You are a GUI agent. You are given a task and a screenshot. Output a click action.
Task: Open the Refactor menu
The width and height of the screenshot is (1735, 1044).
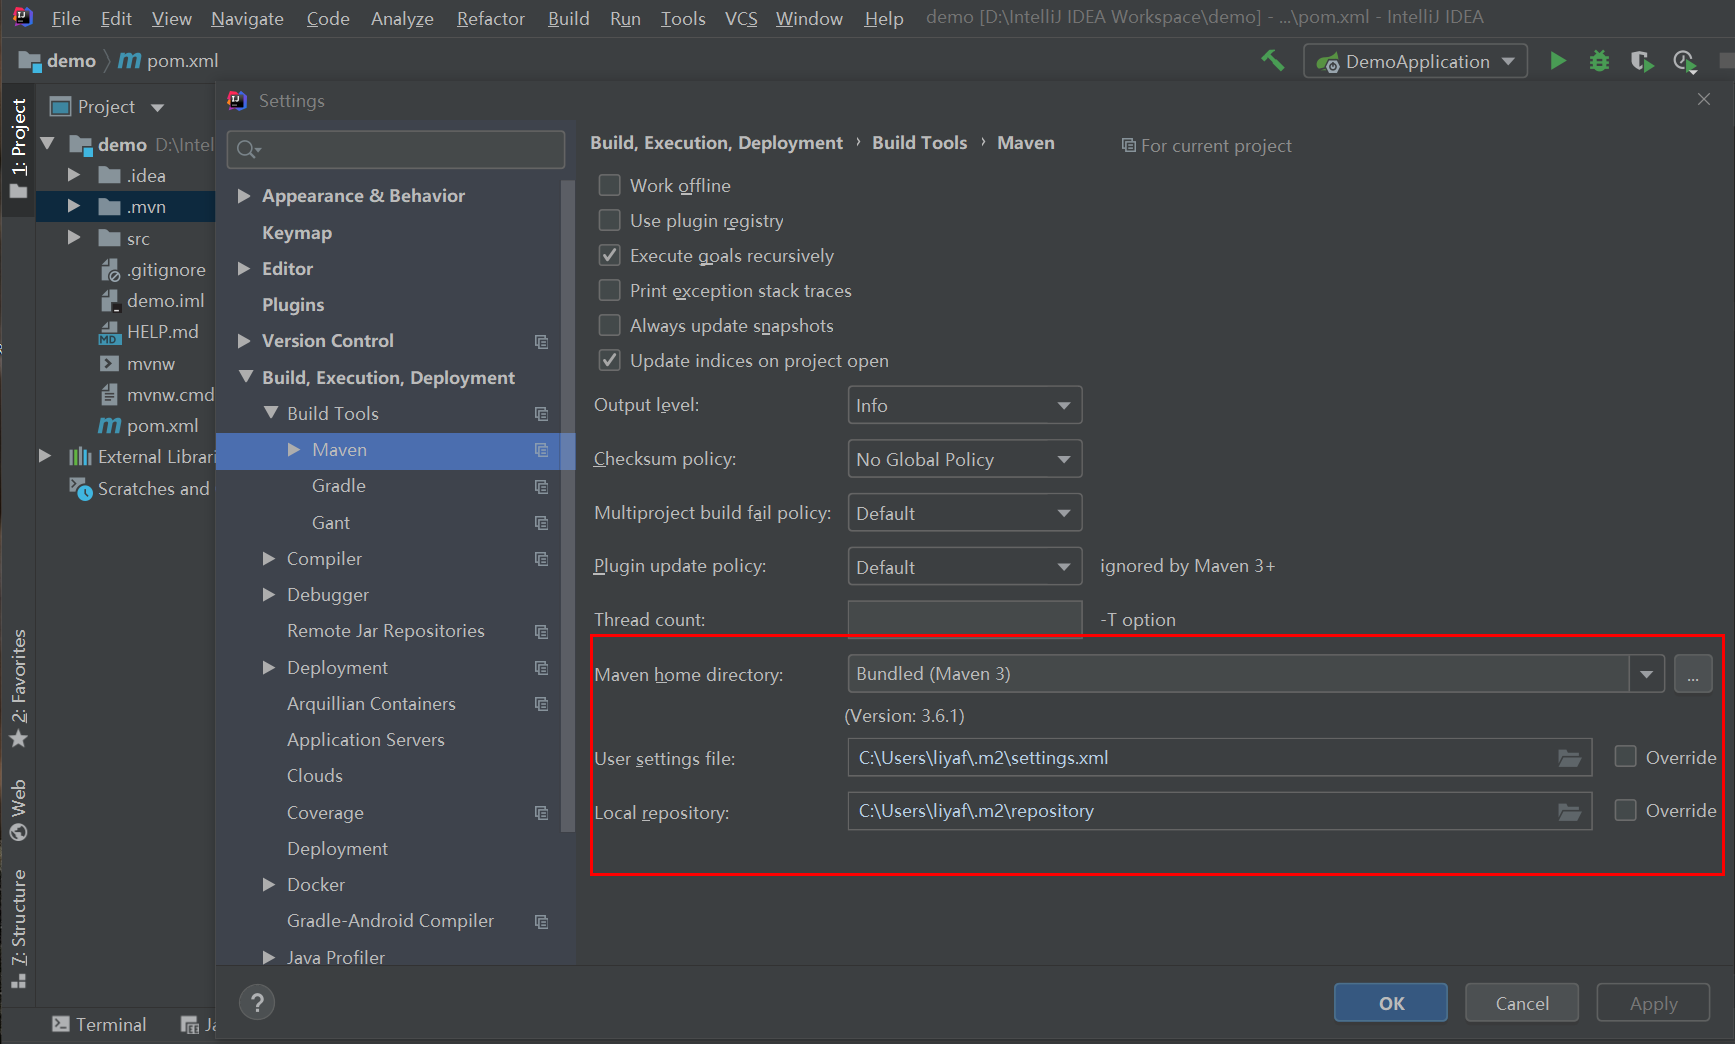pyautogui.click(x=490, y=18)
